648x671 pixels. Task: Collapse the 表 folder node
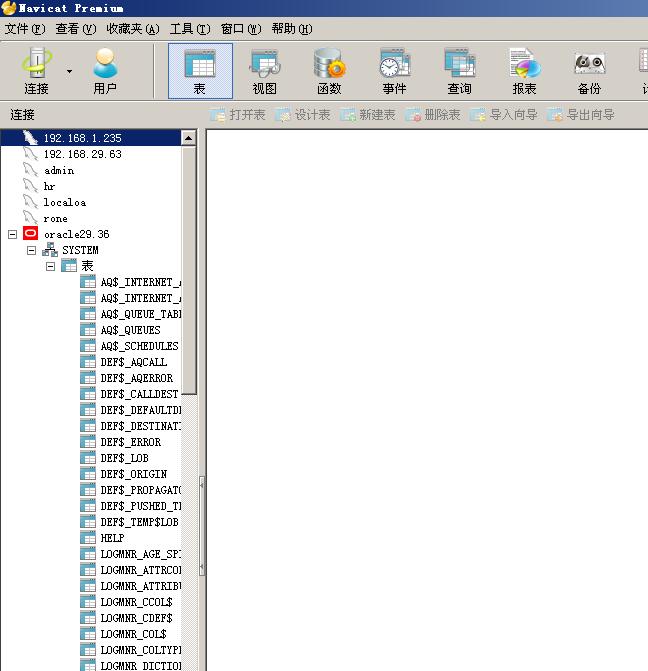coord(51,266)
